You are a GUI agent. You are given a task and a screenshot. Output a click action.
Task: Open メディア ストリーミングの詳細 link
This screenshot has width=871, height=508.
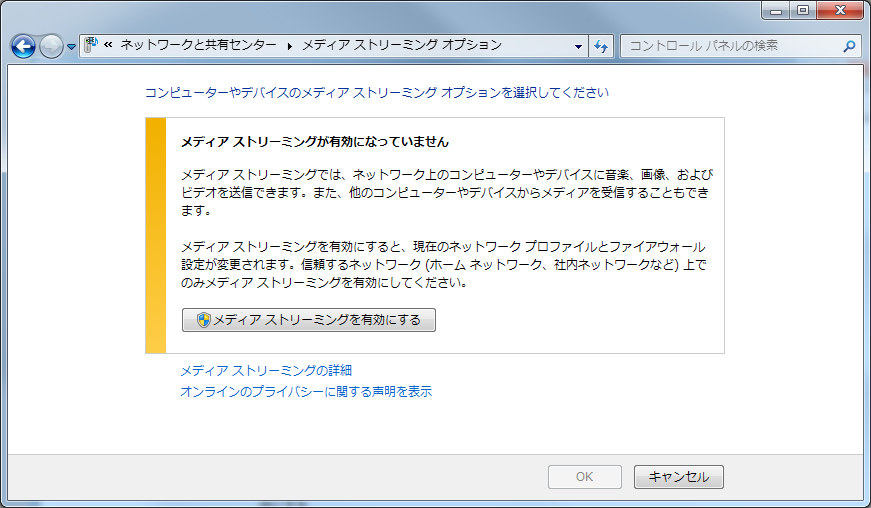point(266,370)
